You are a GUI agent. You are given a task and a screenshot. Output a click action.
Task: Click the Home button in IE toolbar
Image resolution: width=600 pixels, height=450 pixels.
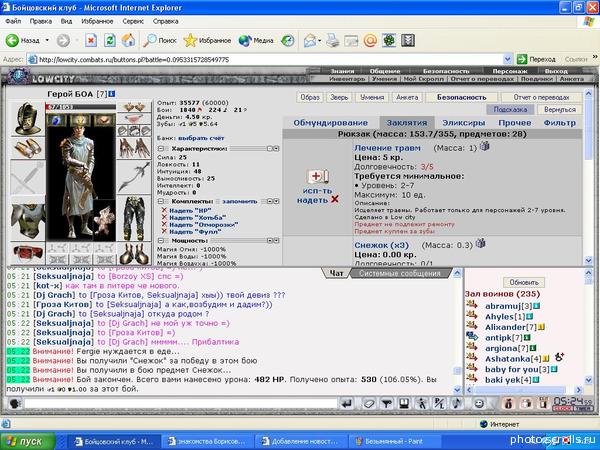click(129, 40)
